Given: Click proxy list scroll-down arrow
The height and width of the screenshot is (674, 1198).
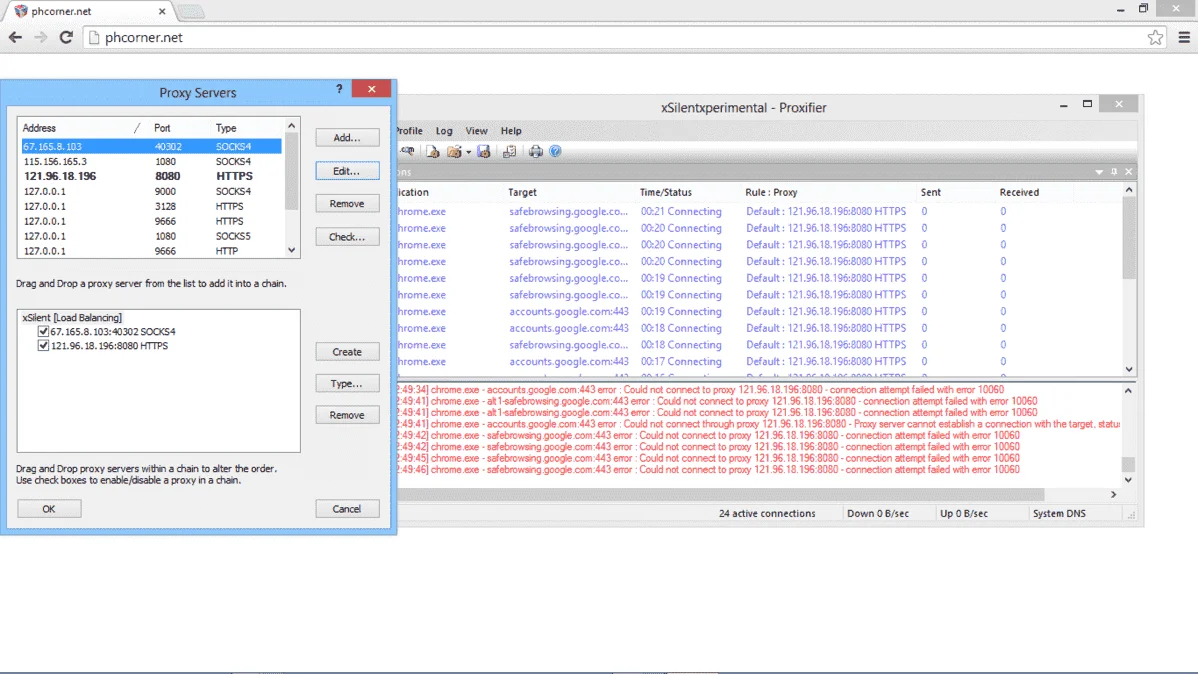Looking at the screenshot, I should [291, 250].
